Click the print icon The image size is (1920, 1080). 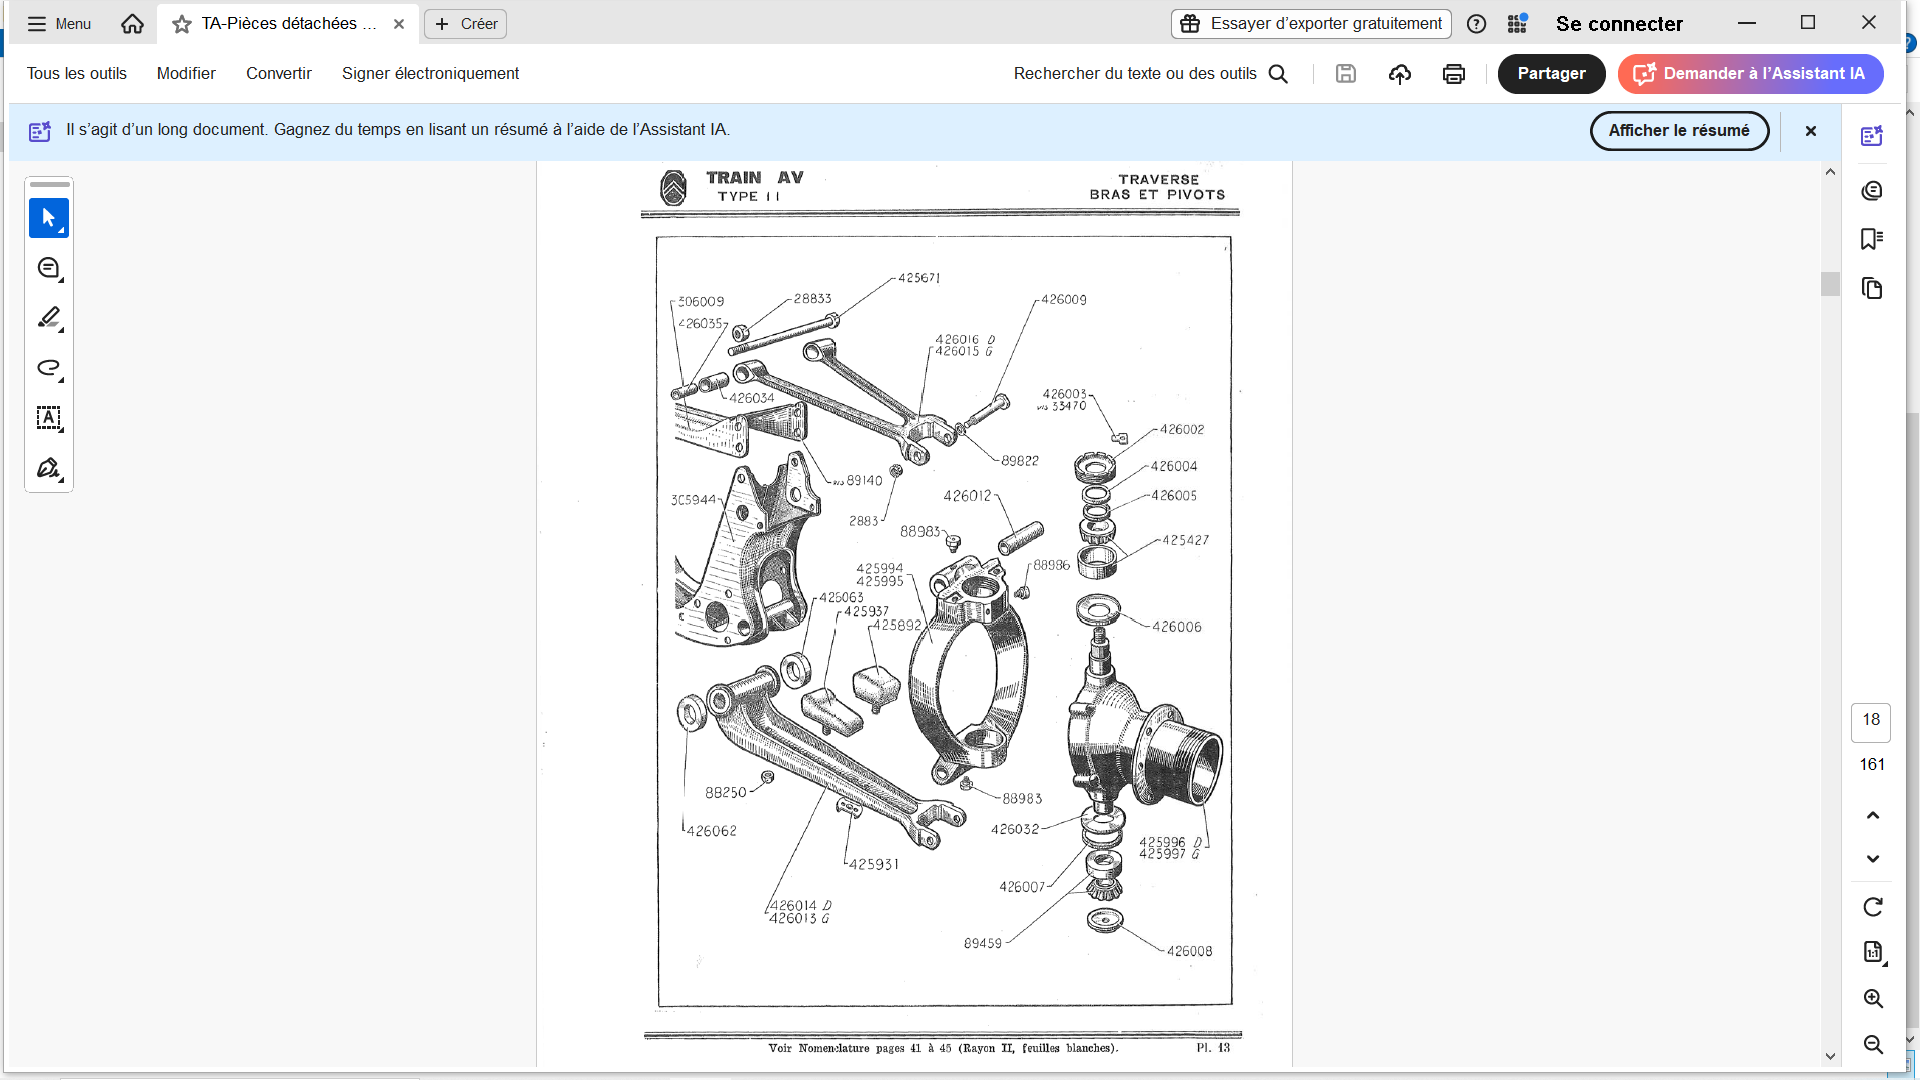(x=1453, y=74)
